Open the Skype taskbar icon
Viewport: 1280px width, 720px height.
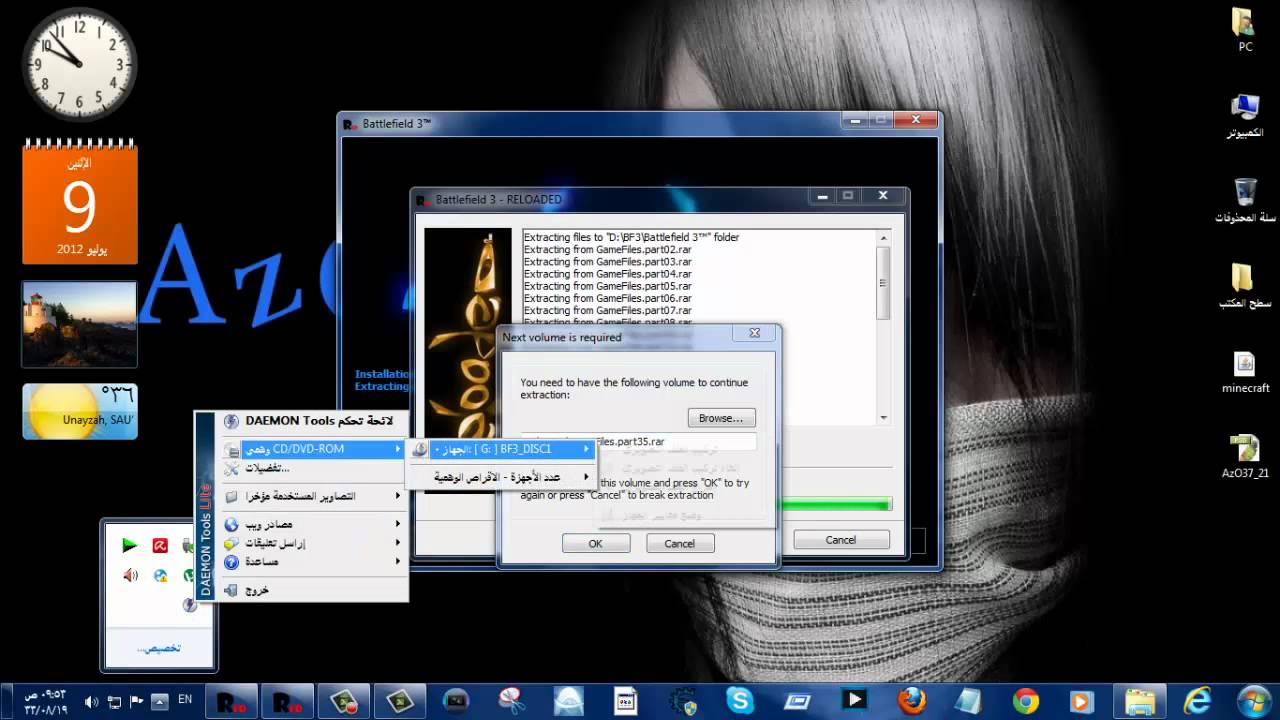[x=740, y=700]
